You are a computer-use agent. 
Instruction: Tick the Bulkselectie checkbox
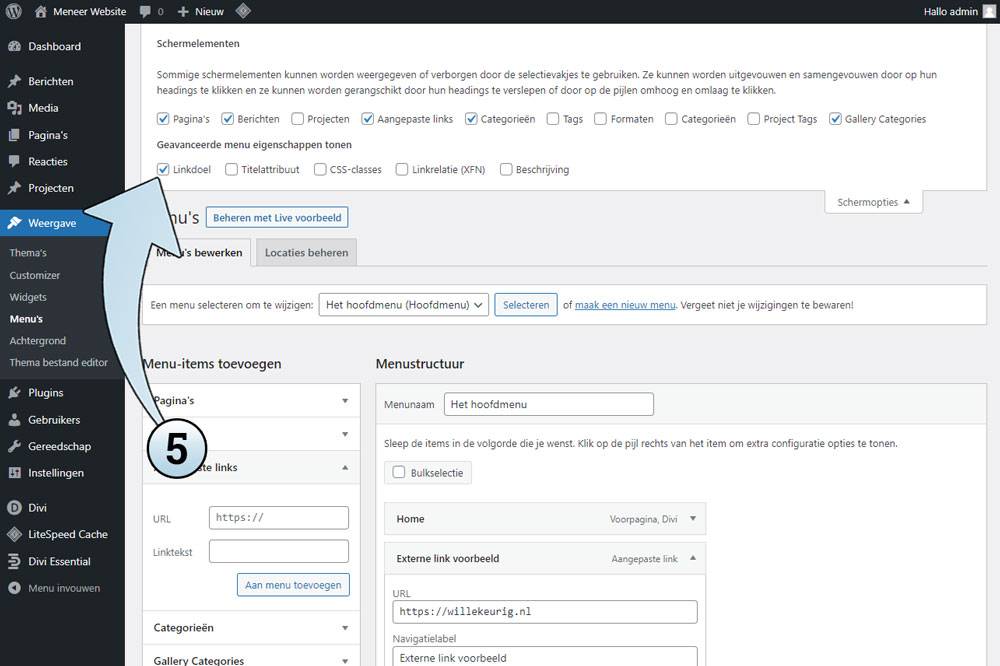(x=399, y=472)
